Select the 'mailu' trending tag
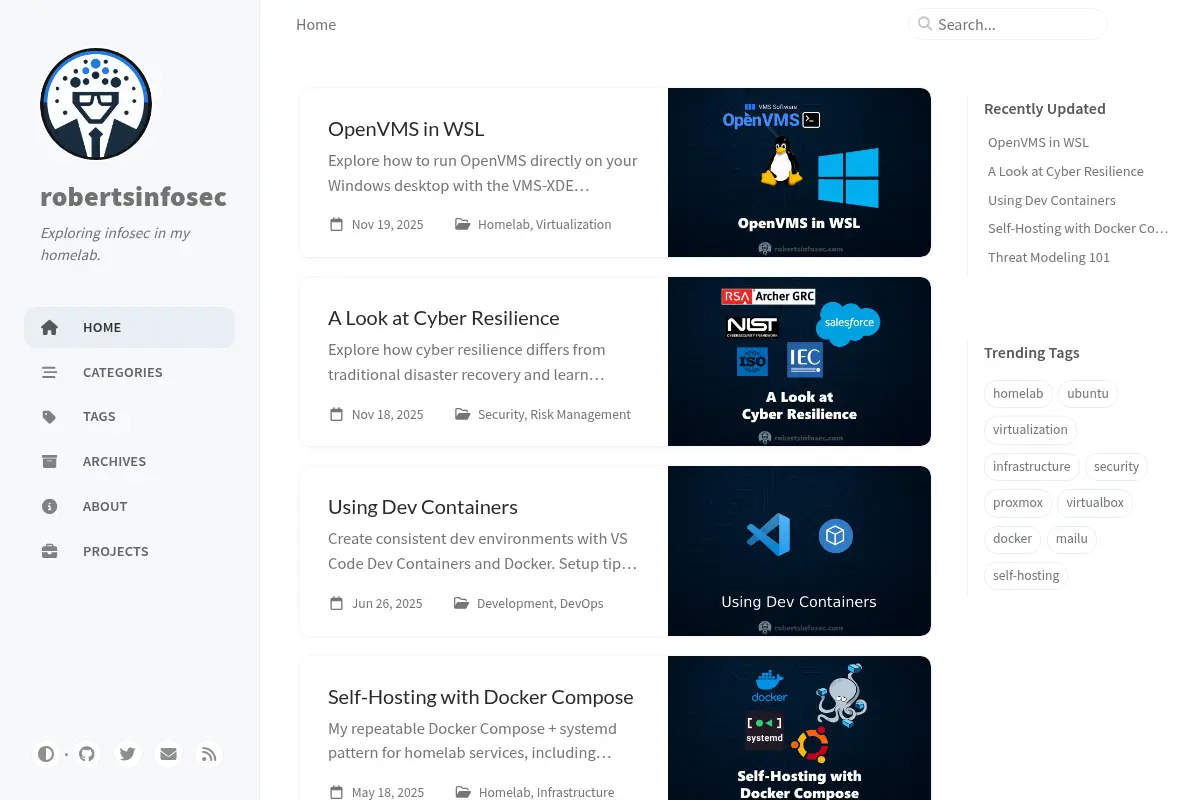 1072,538
